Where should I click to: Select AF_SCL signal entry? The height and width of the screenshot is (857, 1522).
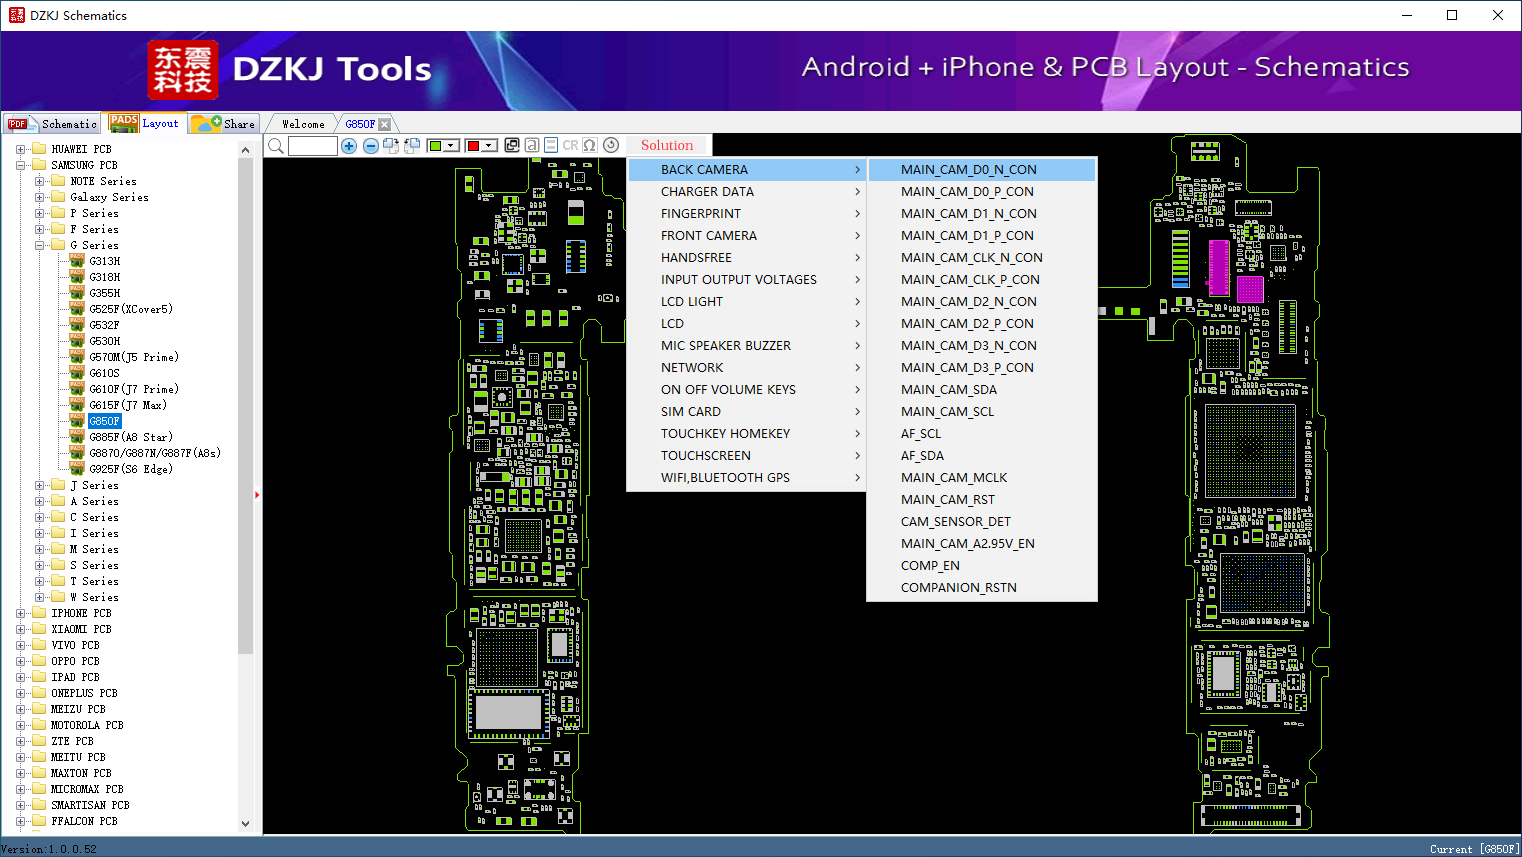tap(982, 434)
